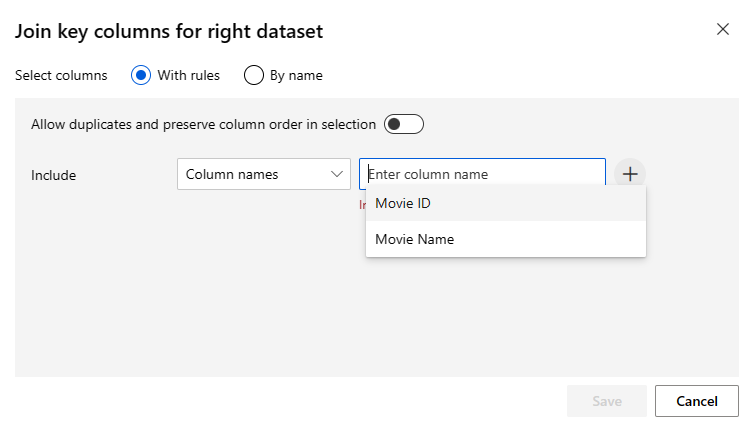Click the Select columns label
This screenshot has height=438, width=755.
(61, 75)
